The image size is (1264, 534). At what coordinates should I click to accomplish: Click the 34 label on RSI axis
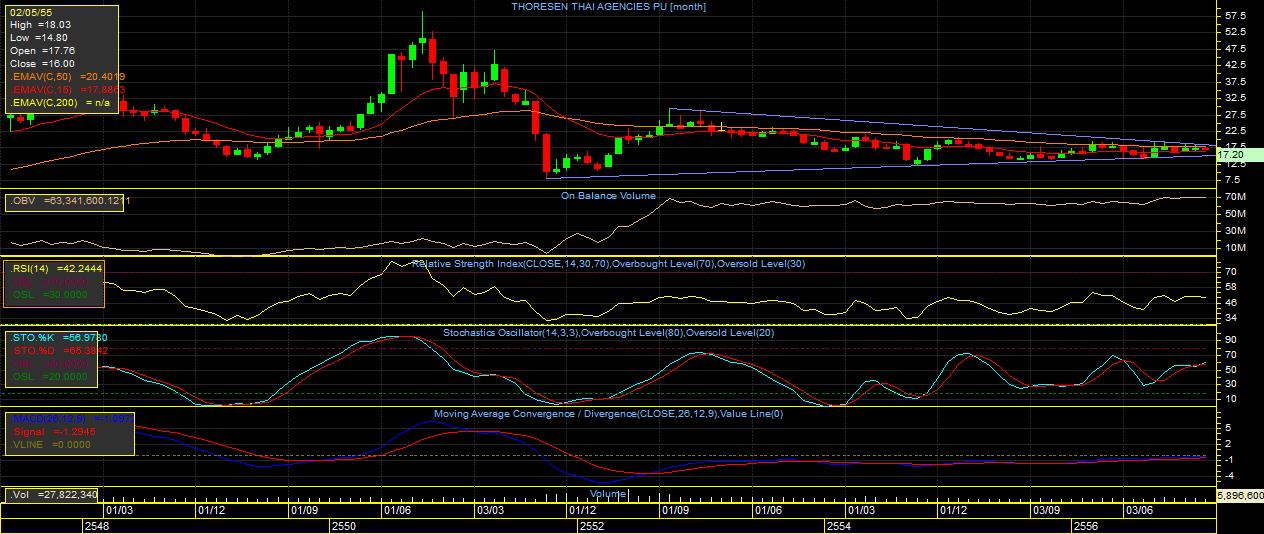click(1229, 318)
